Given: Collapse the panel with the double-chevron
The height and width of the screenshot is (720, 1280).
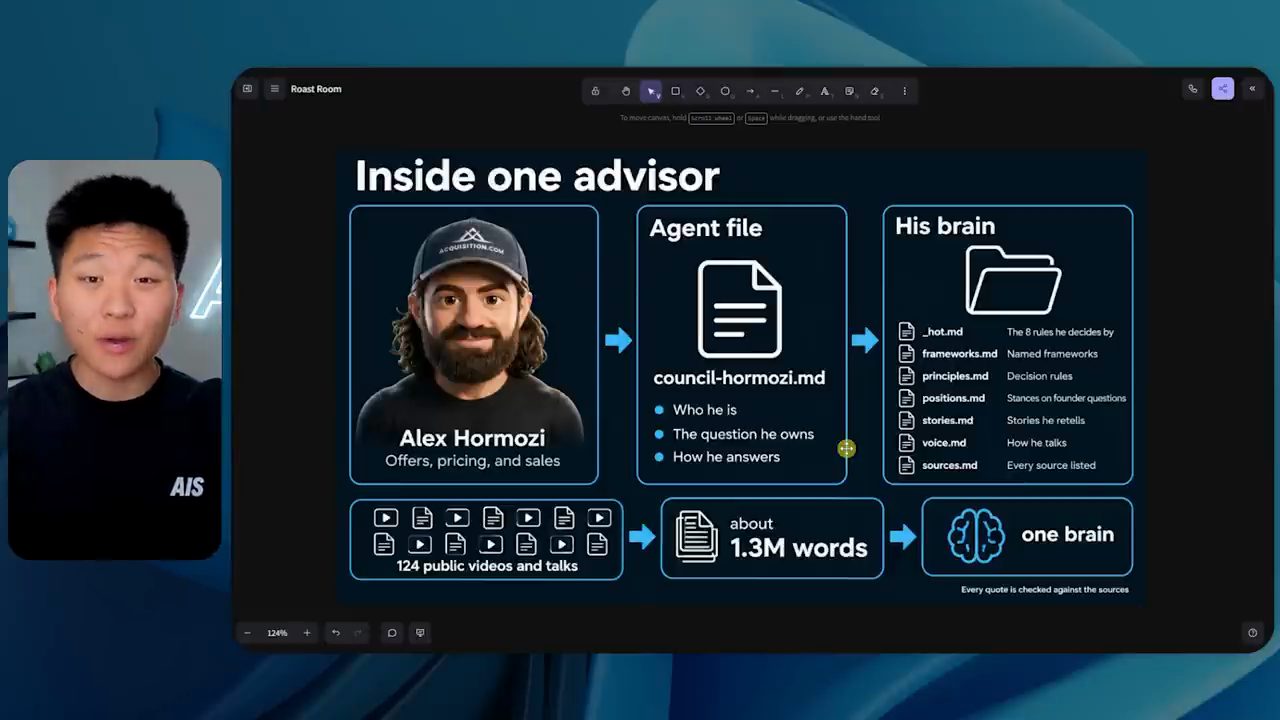Looking at the screenshot, I should point(1252,89).
